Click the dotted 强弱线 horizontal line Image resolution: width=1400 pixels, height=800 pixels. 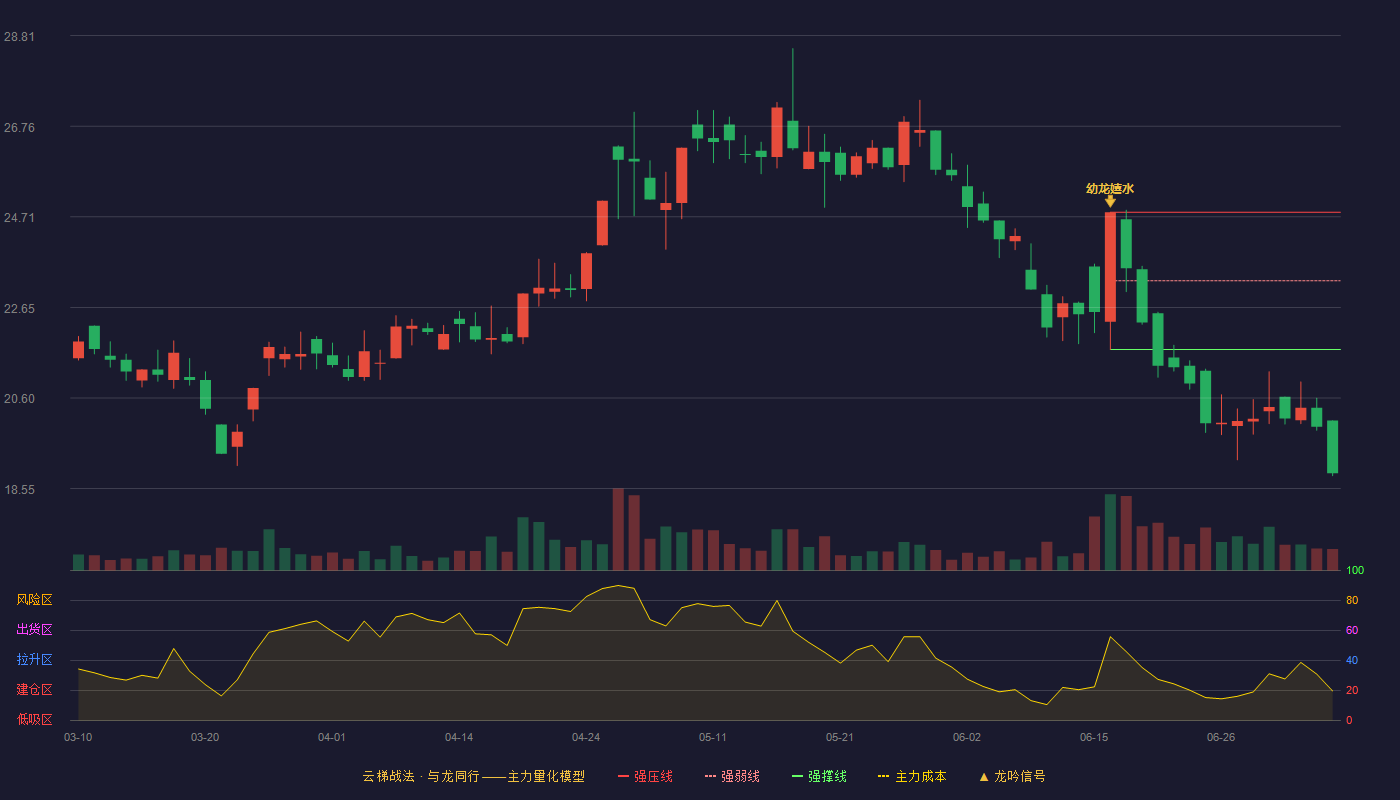[1228, 281]
